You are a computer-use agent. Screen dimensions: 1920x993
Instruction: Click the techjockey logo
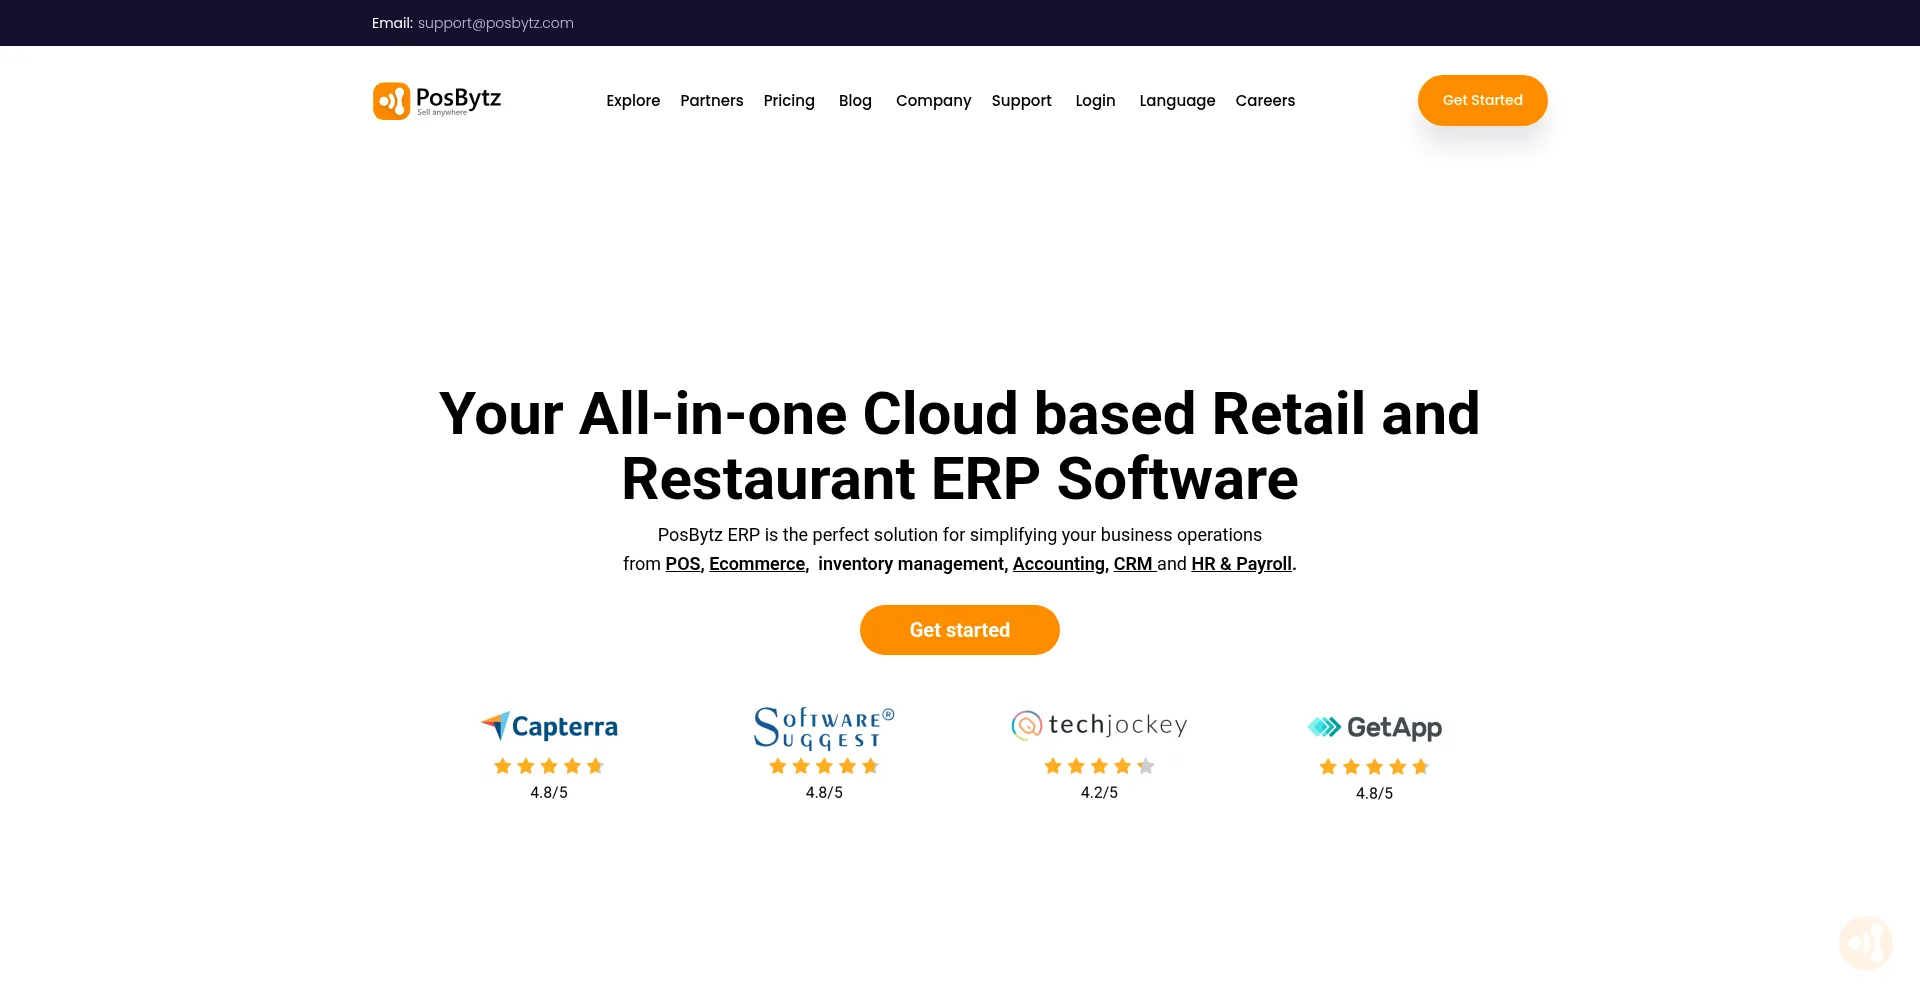(x=1099, y=725)
